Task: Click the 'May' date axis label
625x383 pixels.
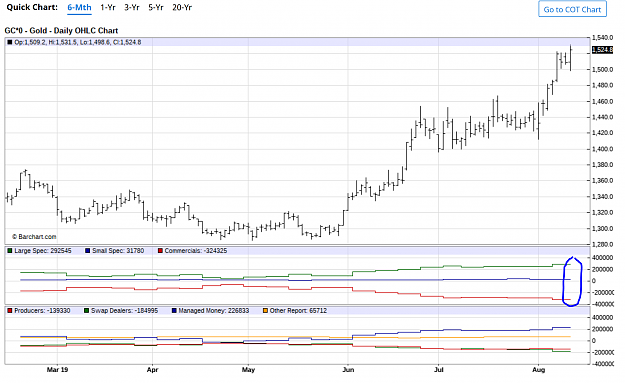Action: [x=248, y=370]
